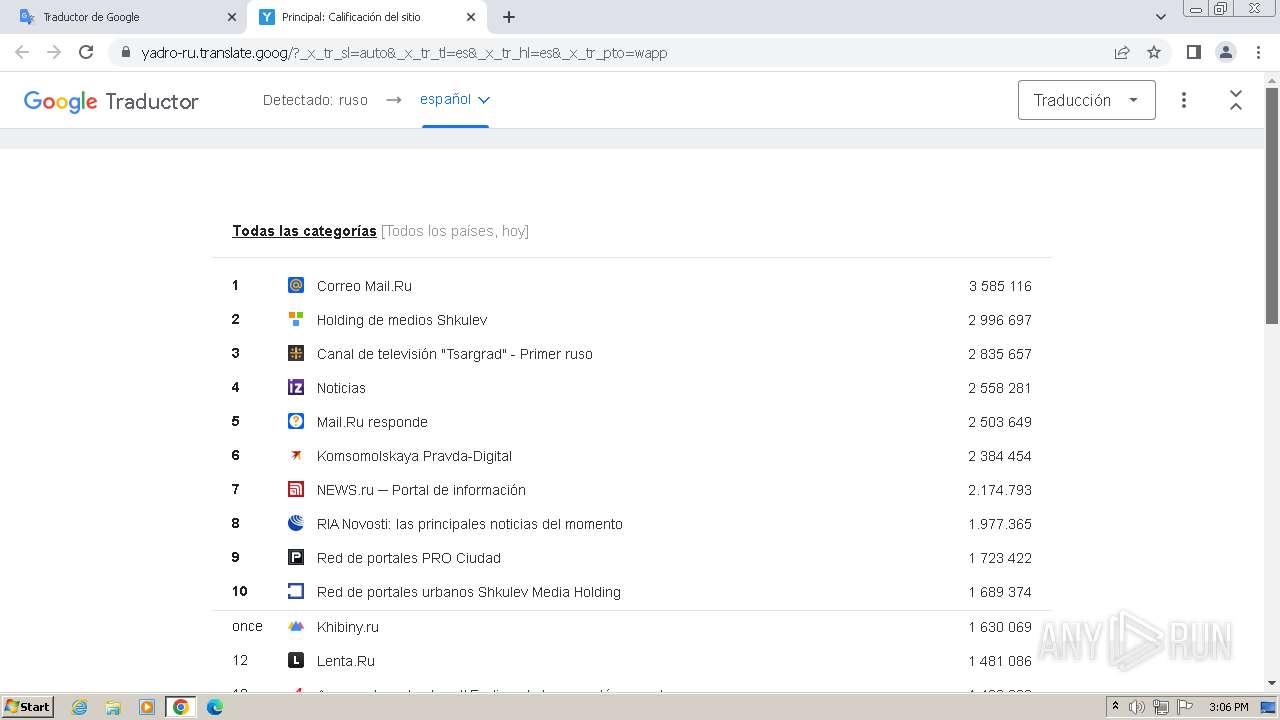Click the RIA Novosti globe icon
Screen dimensions: 1280x720
(x=296, y=523)
